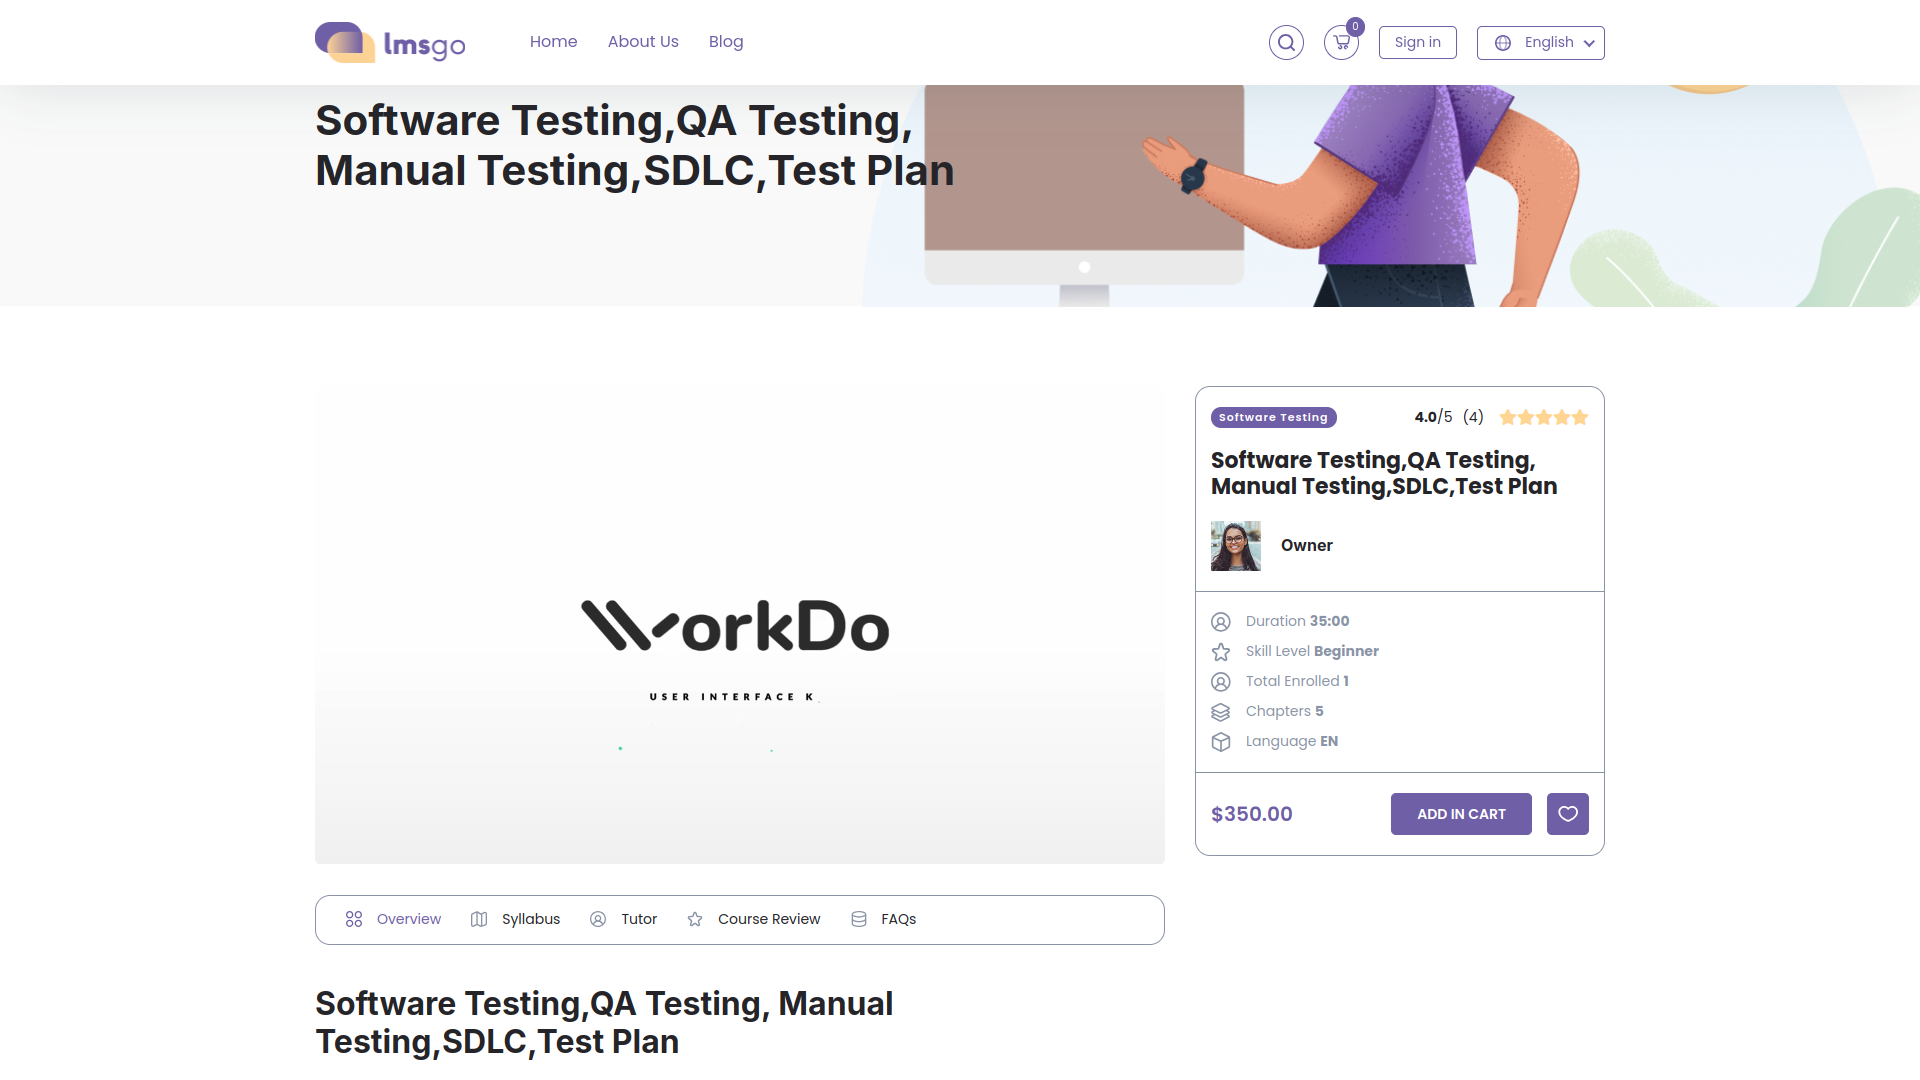Open the shopping cart icon
The height and width of the screenshot is (1080, 1920).
point(1341,43)
